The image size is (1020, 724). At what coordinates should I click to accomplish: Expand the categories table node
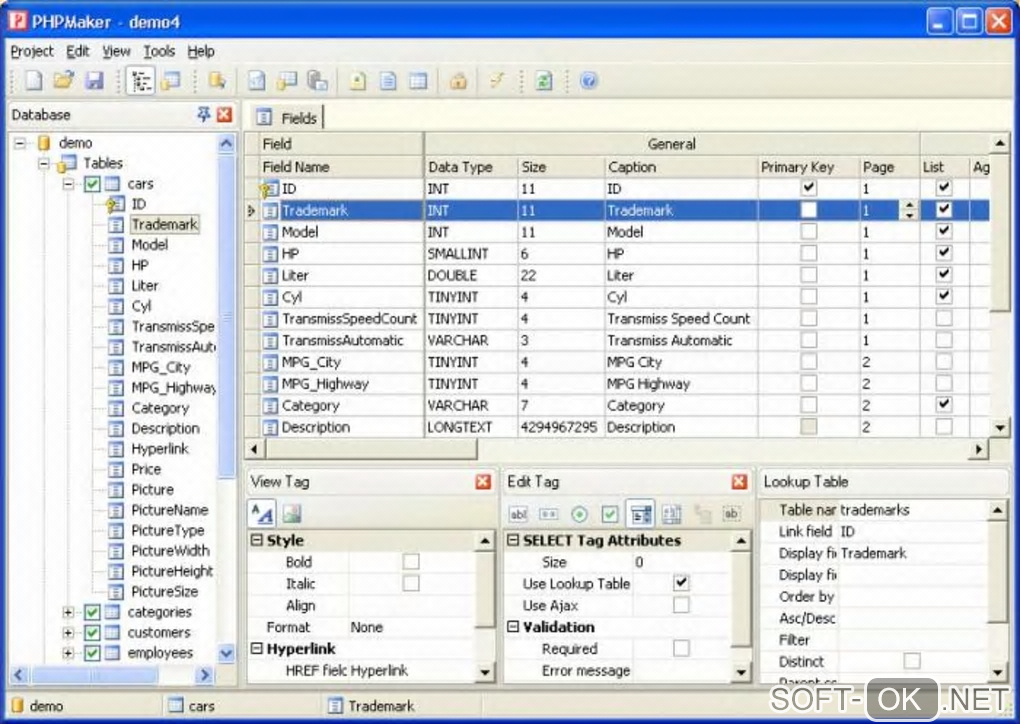pyautogui.click(x=68, y=612)
